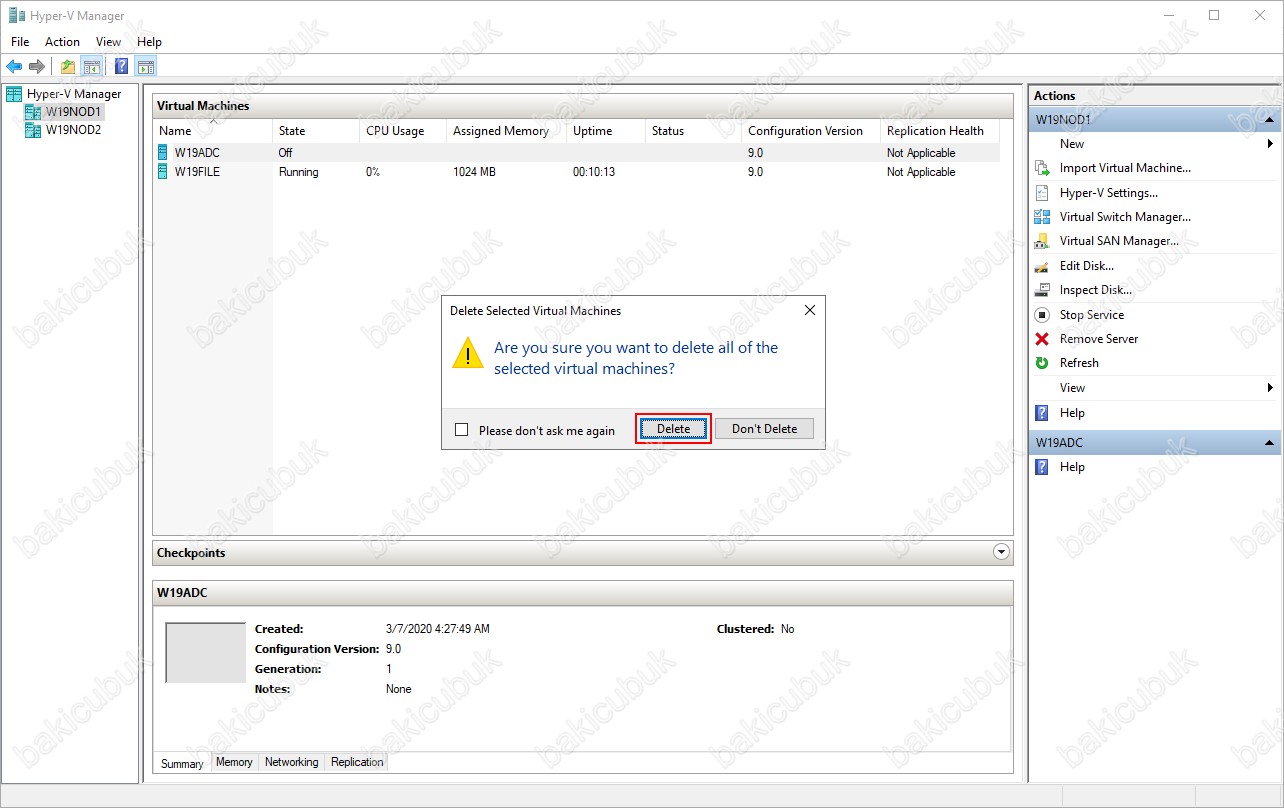Screen dimensions: 1284x808
Task: Toggle the Show/Hide Console Tree icon
Action: pyautogui.click(x=91, y=67)
